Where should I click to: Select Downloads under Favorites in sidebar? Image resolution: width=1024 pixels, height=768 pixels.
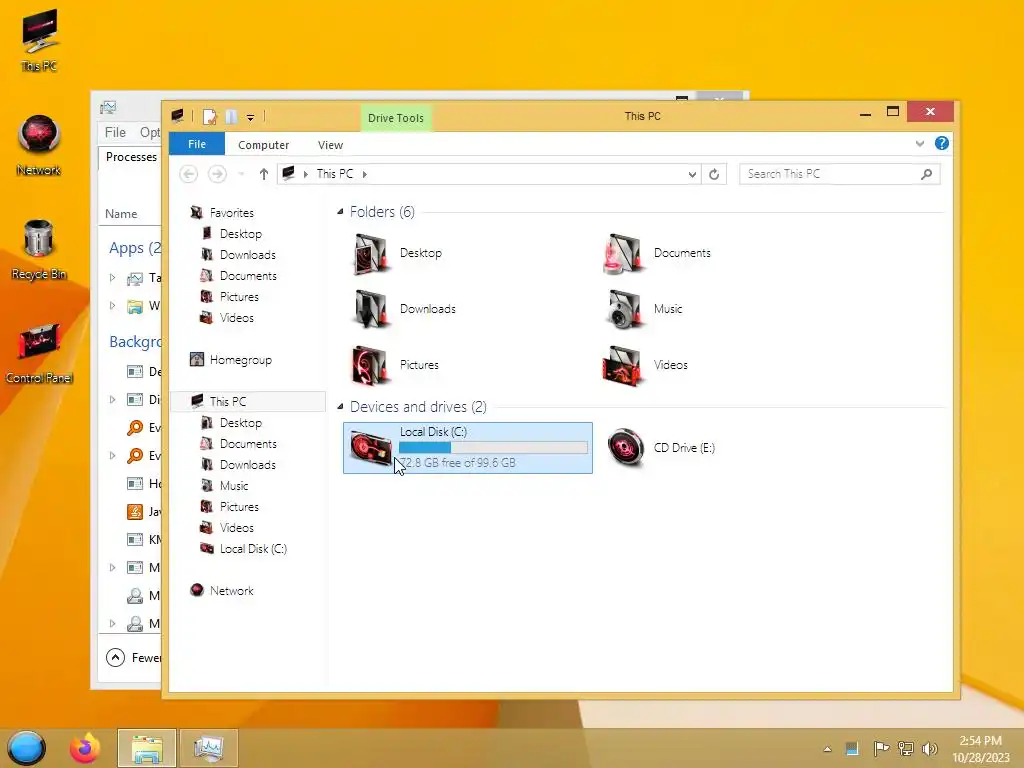[238, 255]
